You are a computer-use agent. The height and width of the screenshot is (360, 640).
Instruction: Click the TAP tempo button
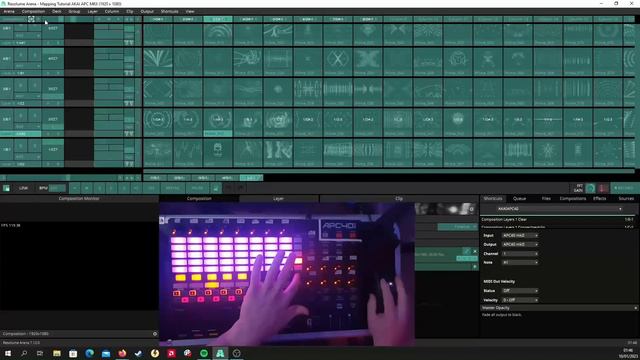coord(151,188)
